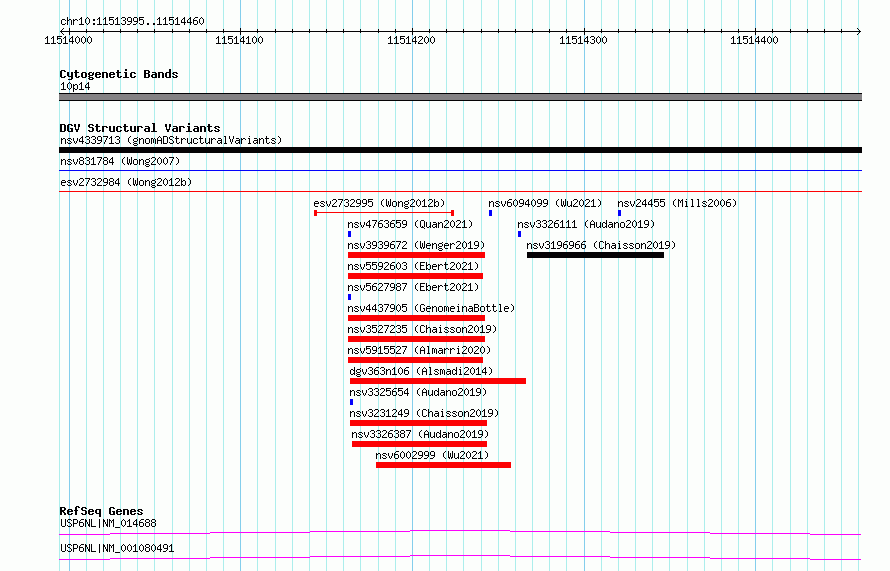890x571 pixels.
Task: Click the chr10:11513995..11514460 coordinates label
Action: point(132,22)
